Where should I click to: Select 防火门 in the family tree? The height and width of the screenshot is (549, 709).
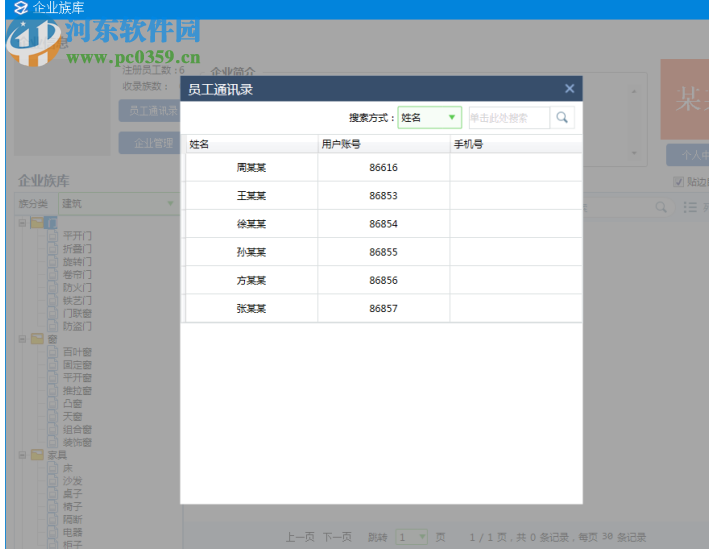(77, 287)
